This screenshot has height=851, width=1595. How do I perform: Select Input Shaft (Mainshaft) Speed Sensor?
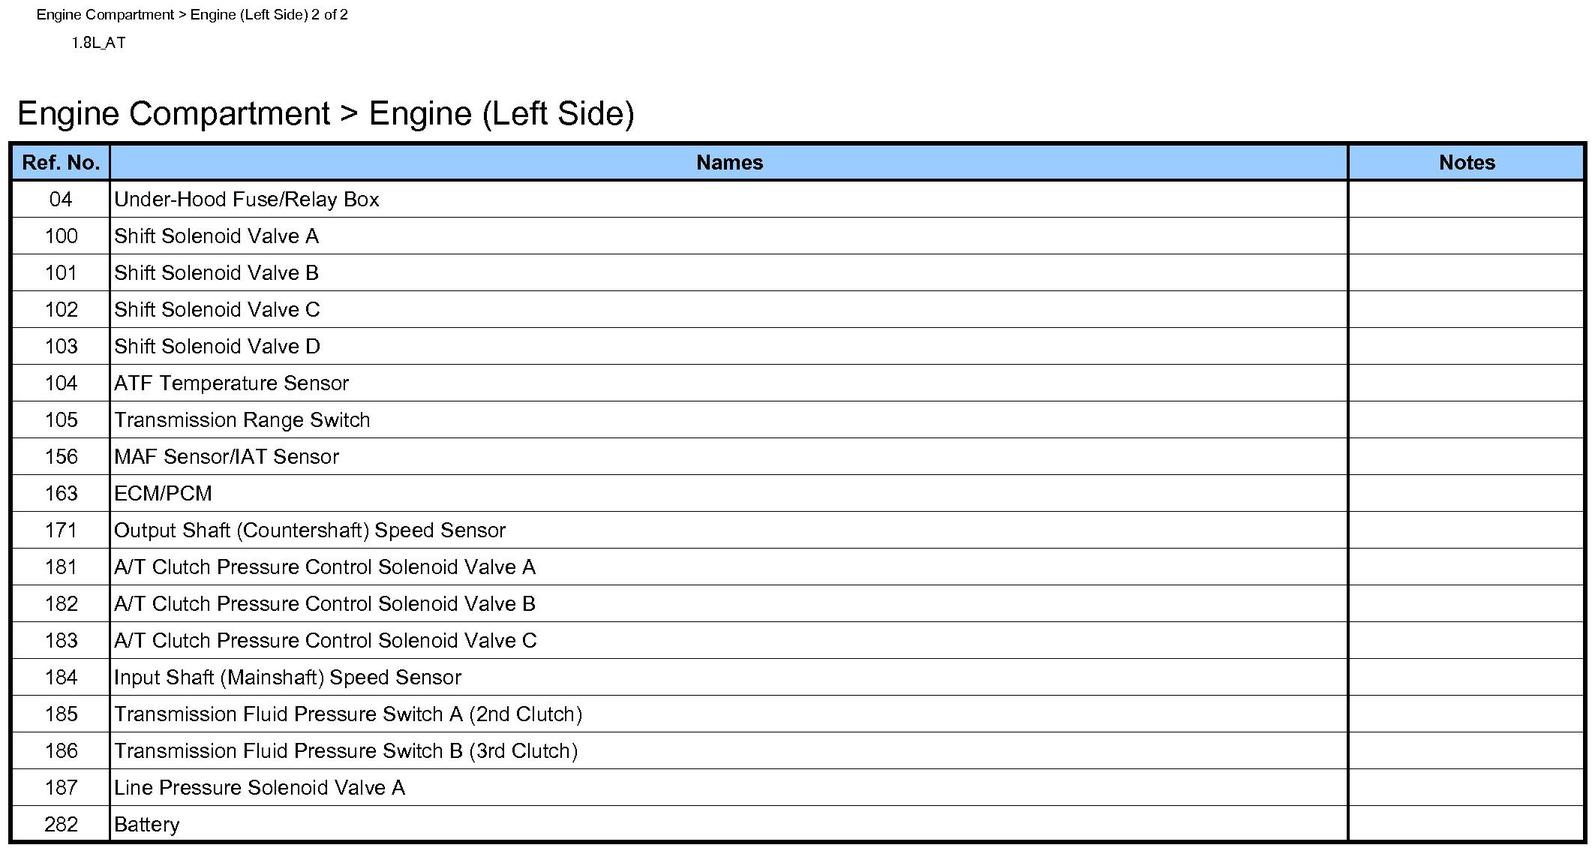click(288, 677)
